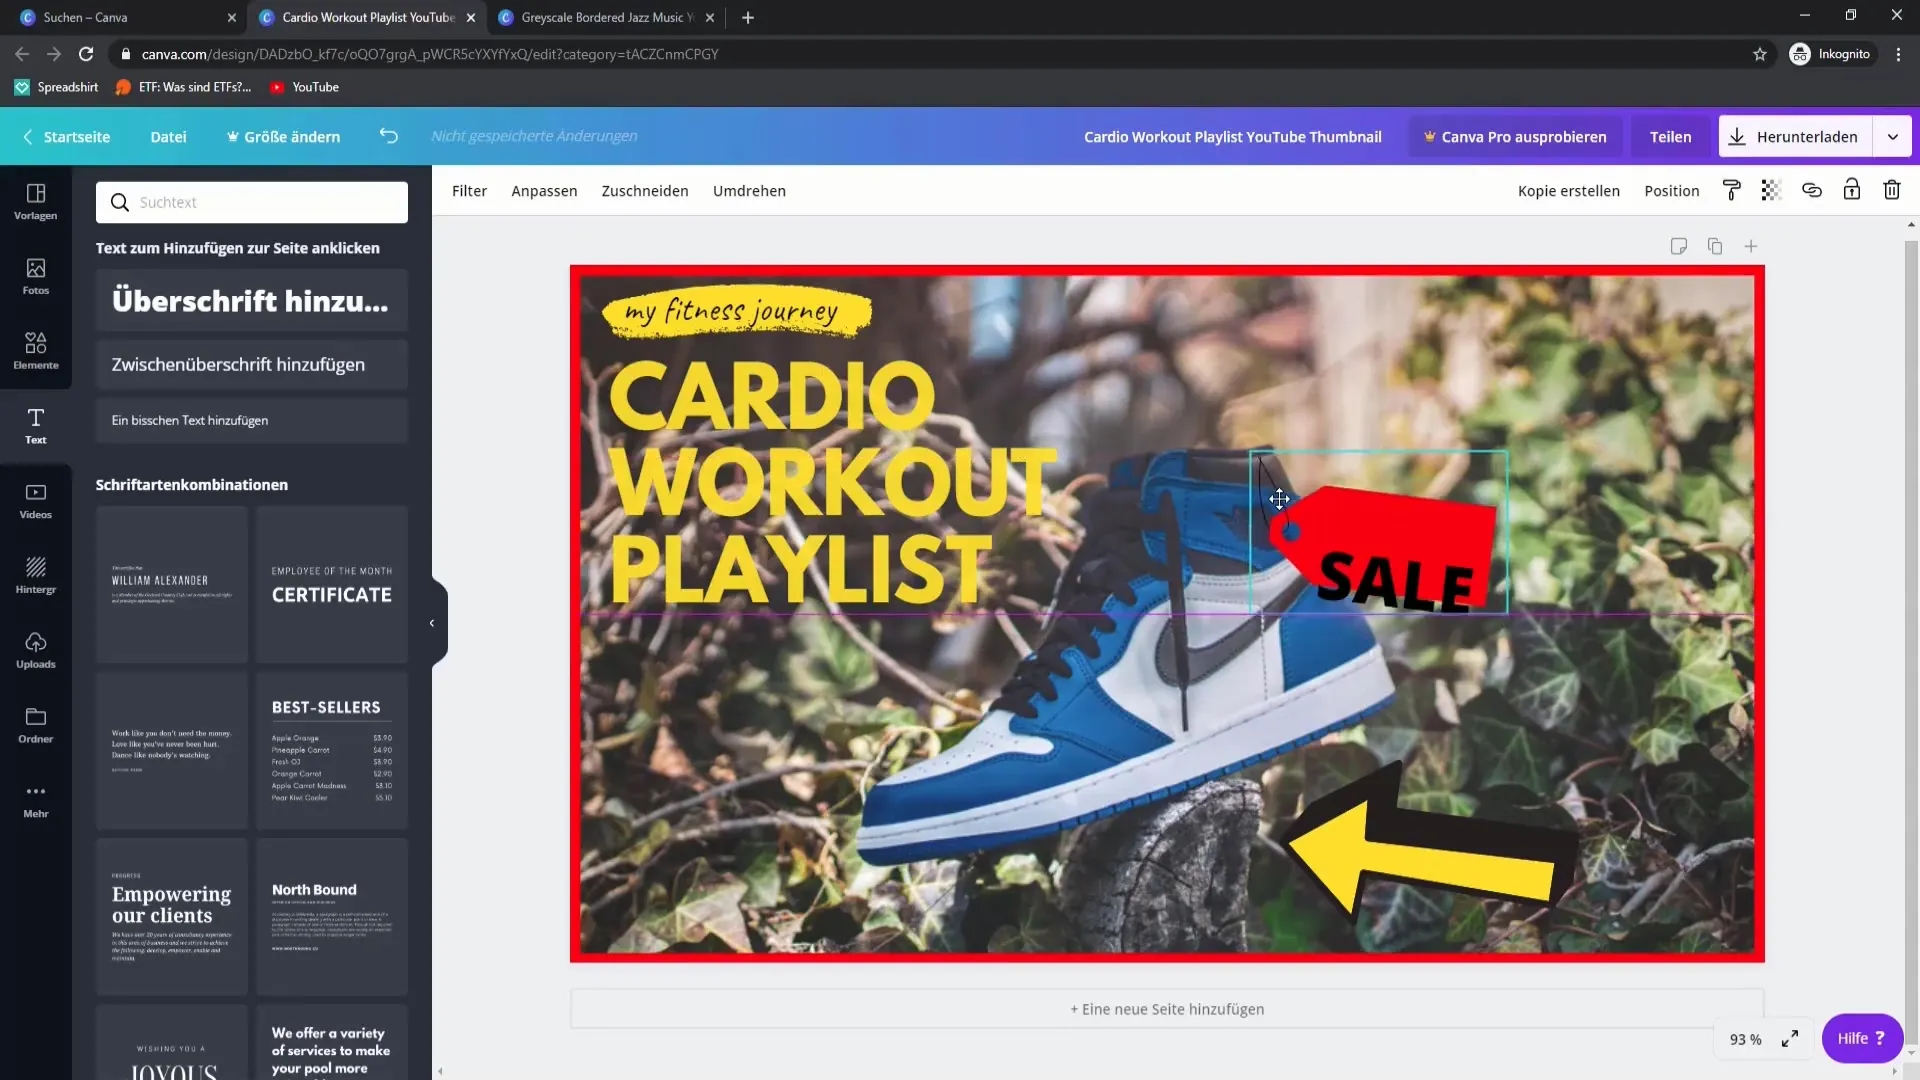The height and width of the screenshot is (1080, 1920).
Task: Click the copy style paint roller icon
Action: [x=1732, y=190]
